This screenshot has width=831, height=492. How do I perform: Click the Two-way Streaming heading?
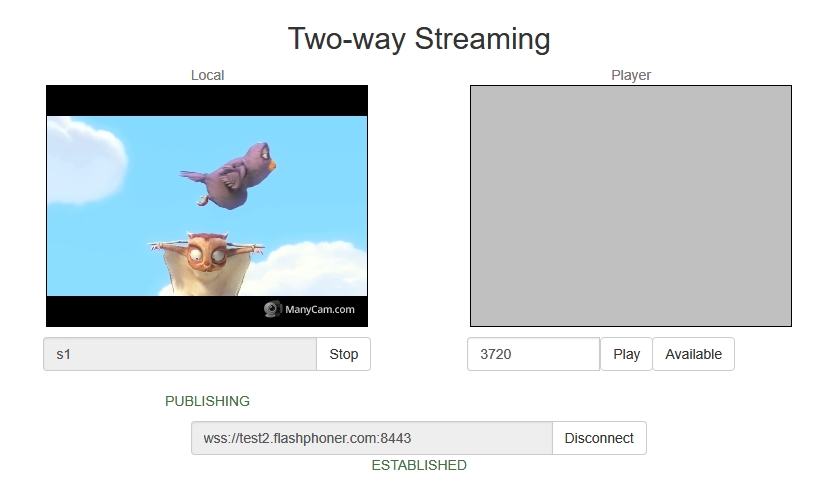[x=419, y=39]
